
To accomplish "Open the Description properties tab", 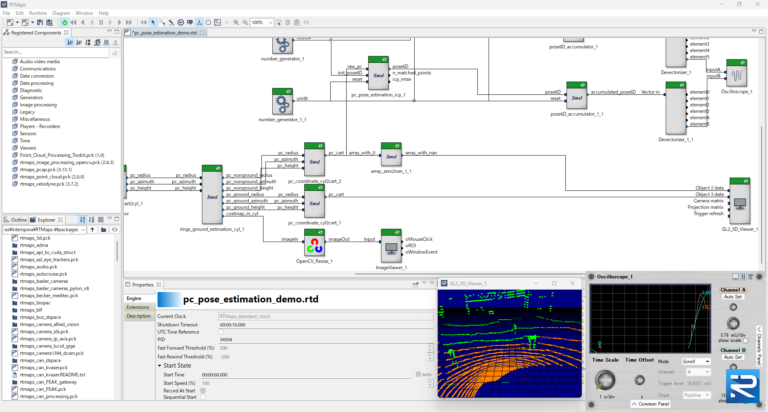I will pos(139,316).
